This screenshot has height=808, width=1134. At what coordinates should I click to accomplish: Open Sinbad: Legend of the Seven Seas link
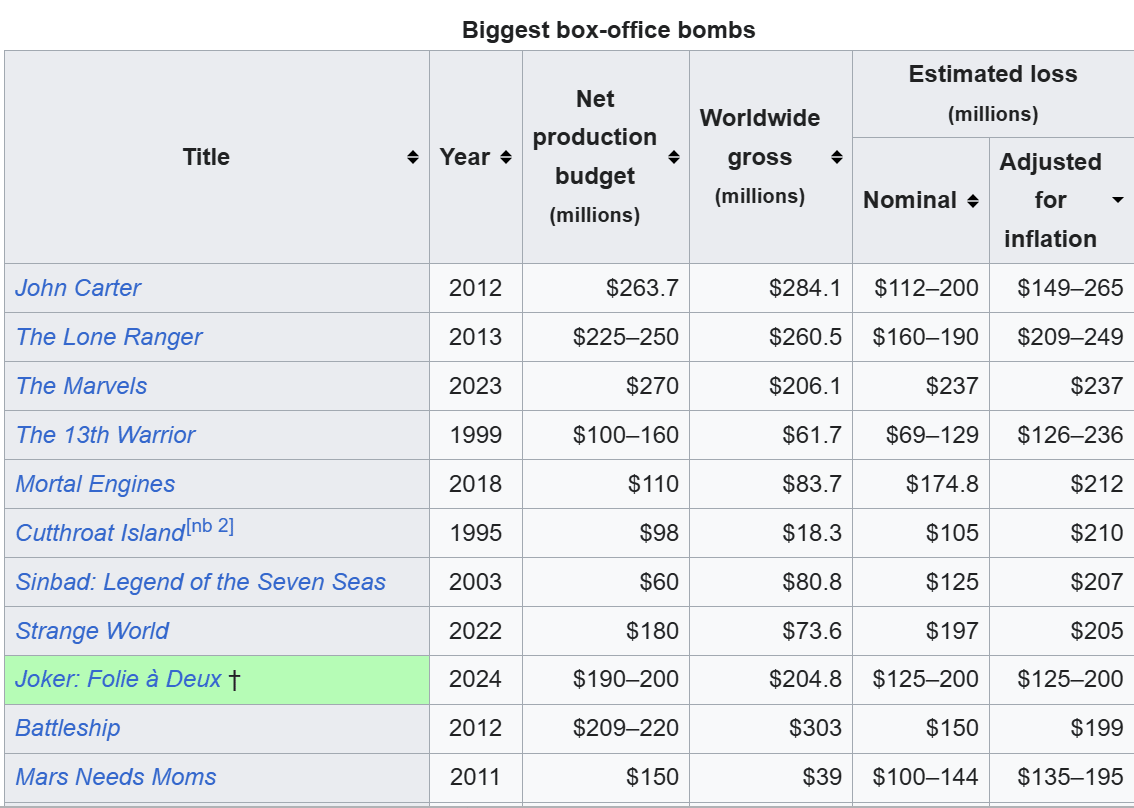[200, 582]
